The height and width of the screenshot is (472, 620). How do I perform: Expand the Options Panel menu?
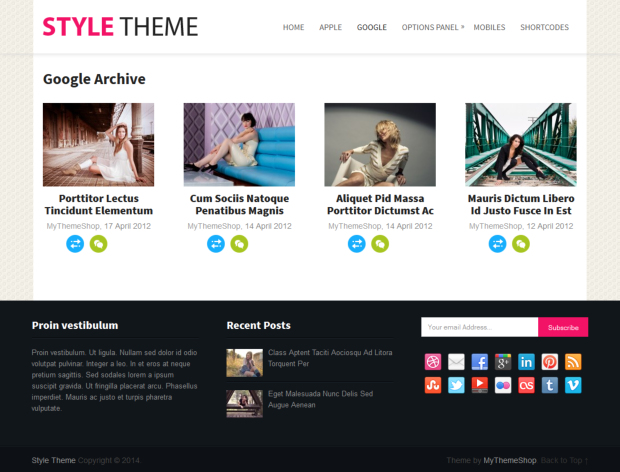pyautogui.click(x=430, y=27)
